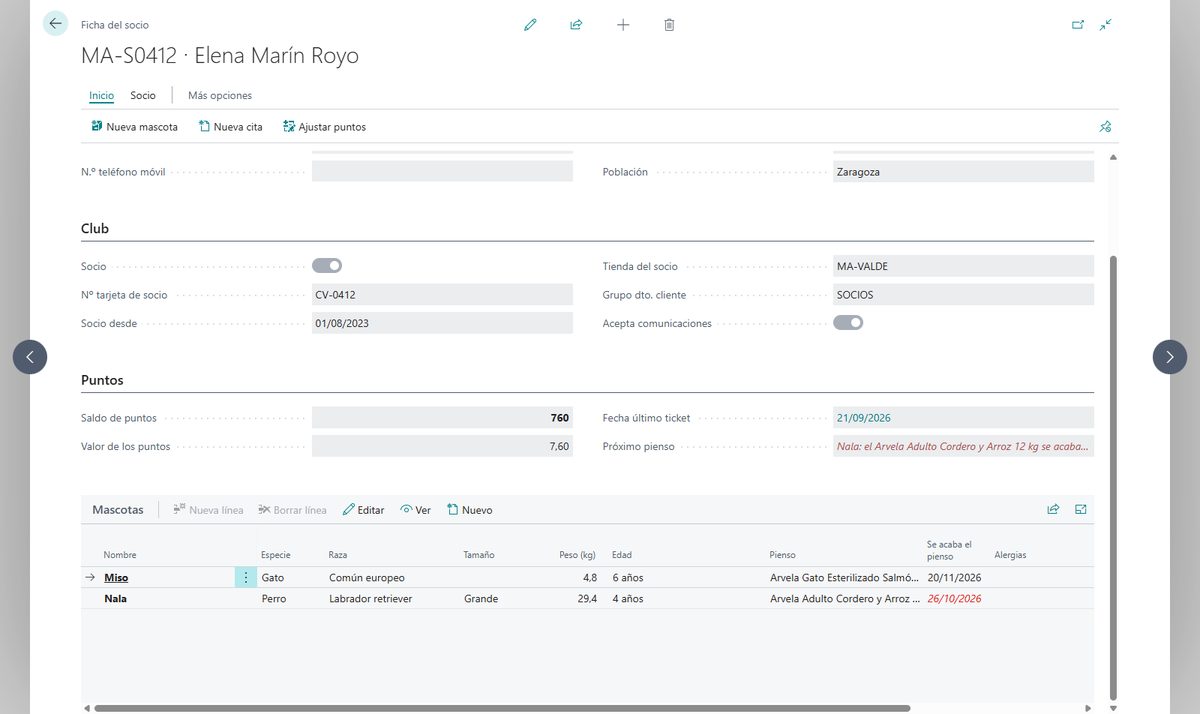Screen dimensions: 1200x714
Task: Switch to the Socio tab
Action: (x=143, y=96)
